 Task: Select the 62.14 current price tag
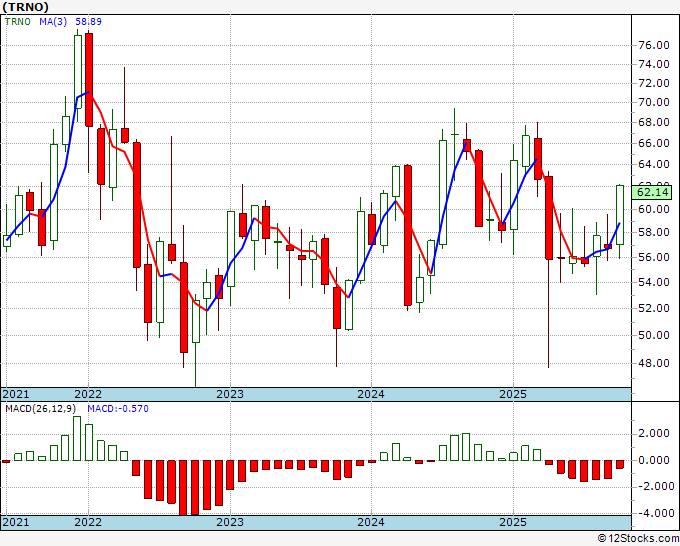652,192
